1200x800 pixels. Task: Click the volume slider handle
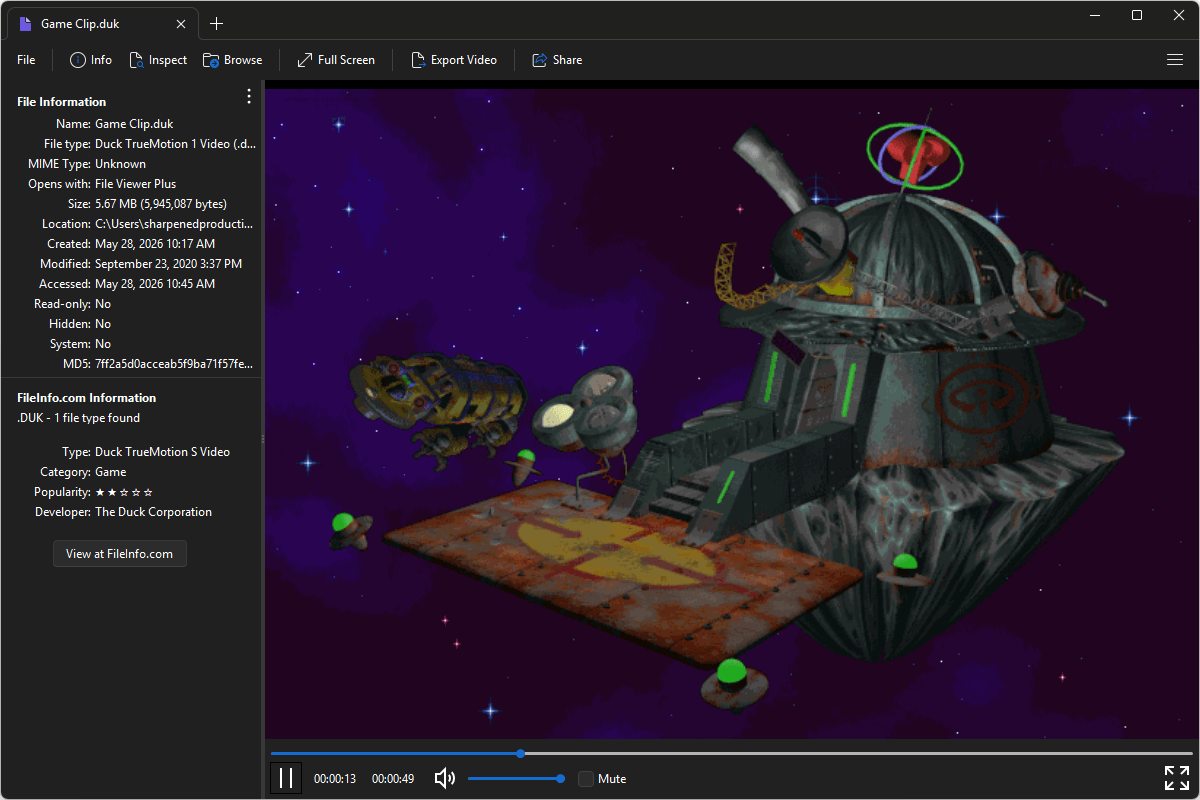pos(560,778)
